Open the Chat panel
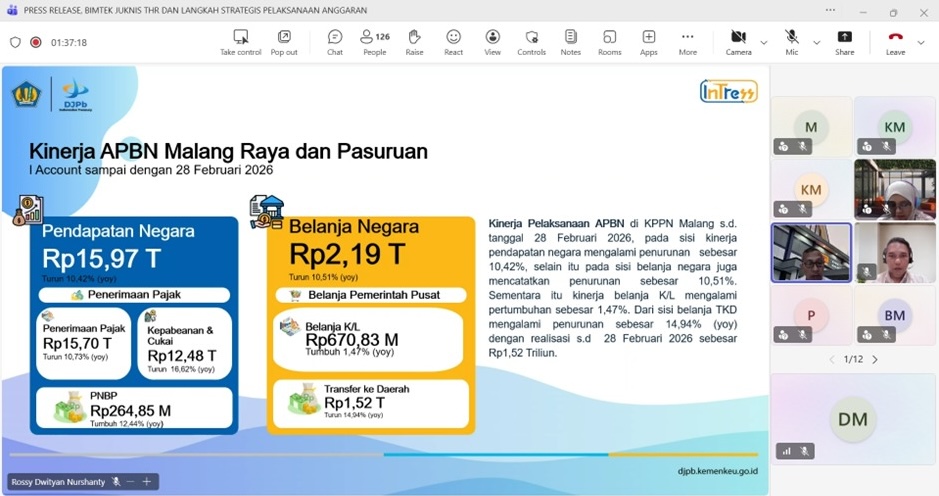The width and height of the screenshot is (939, 496). [334, 42]
